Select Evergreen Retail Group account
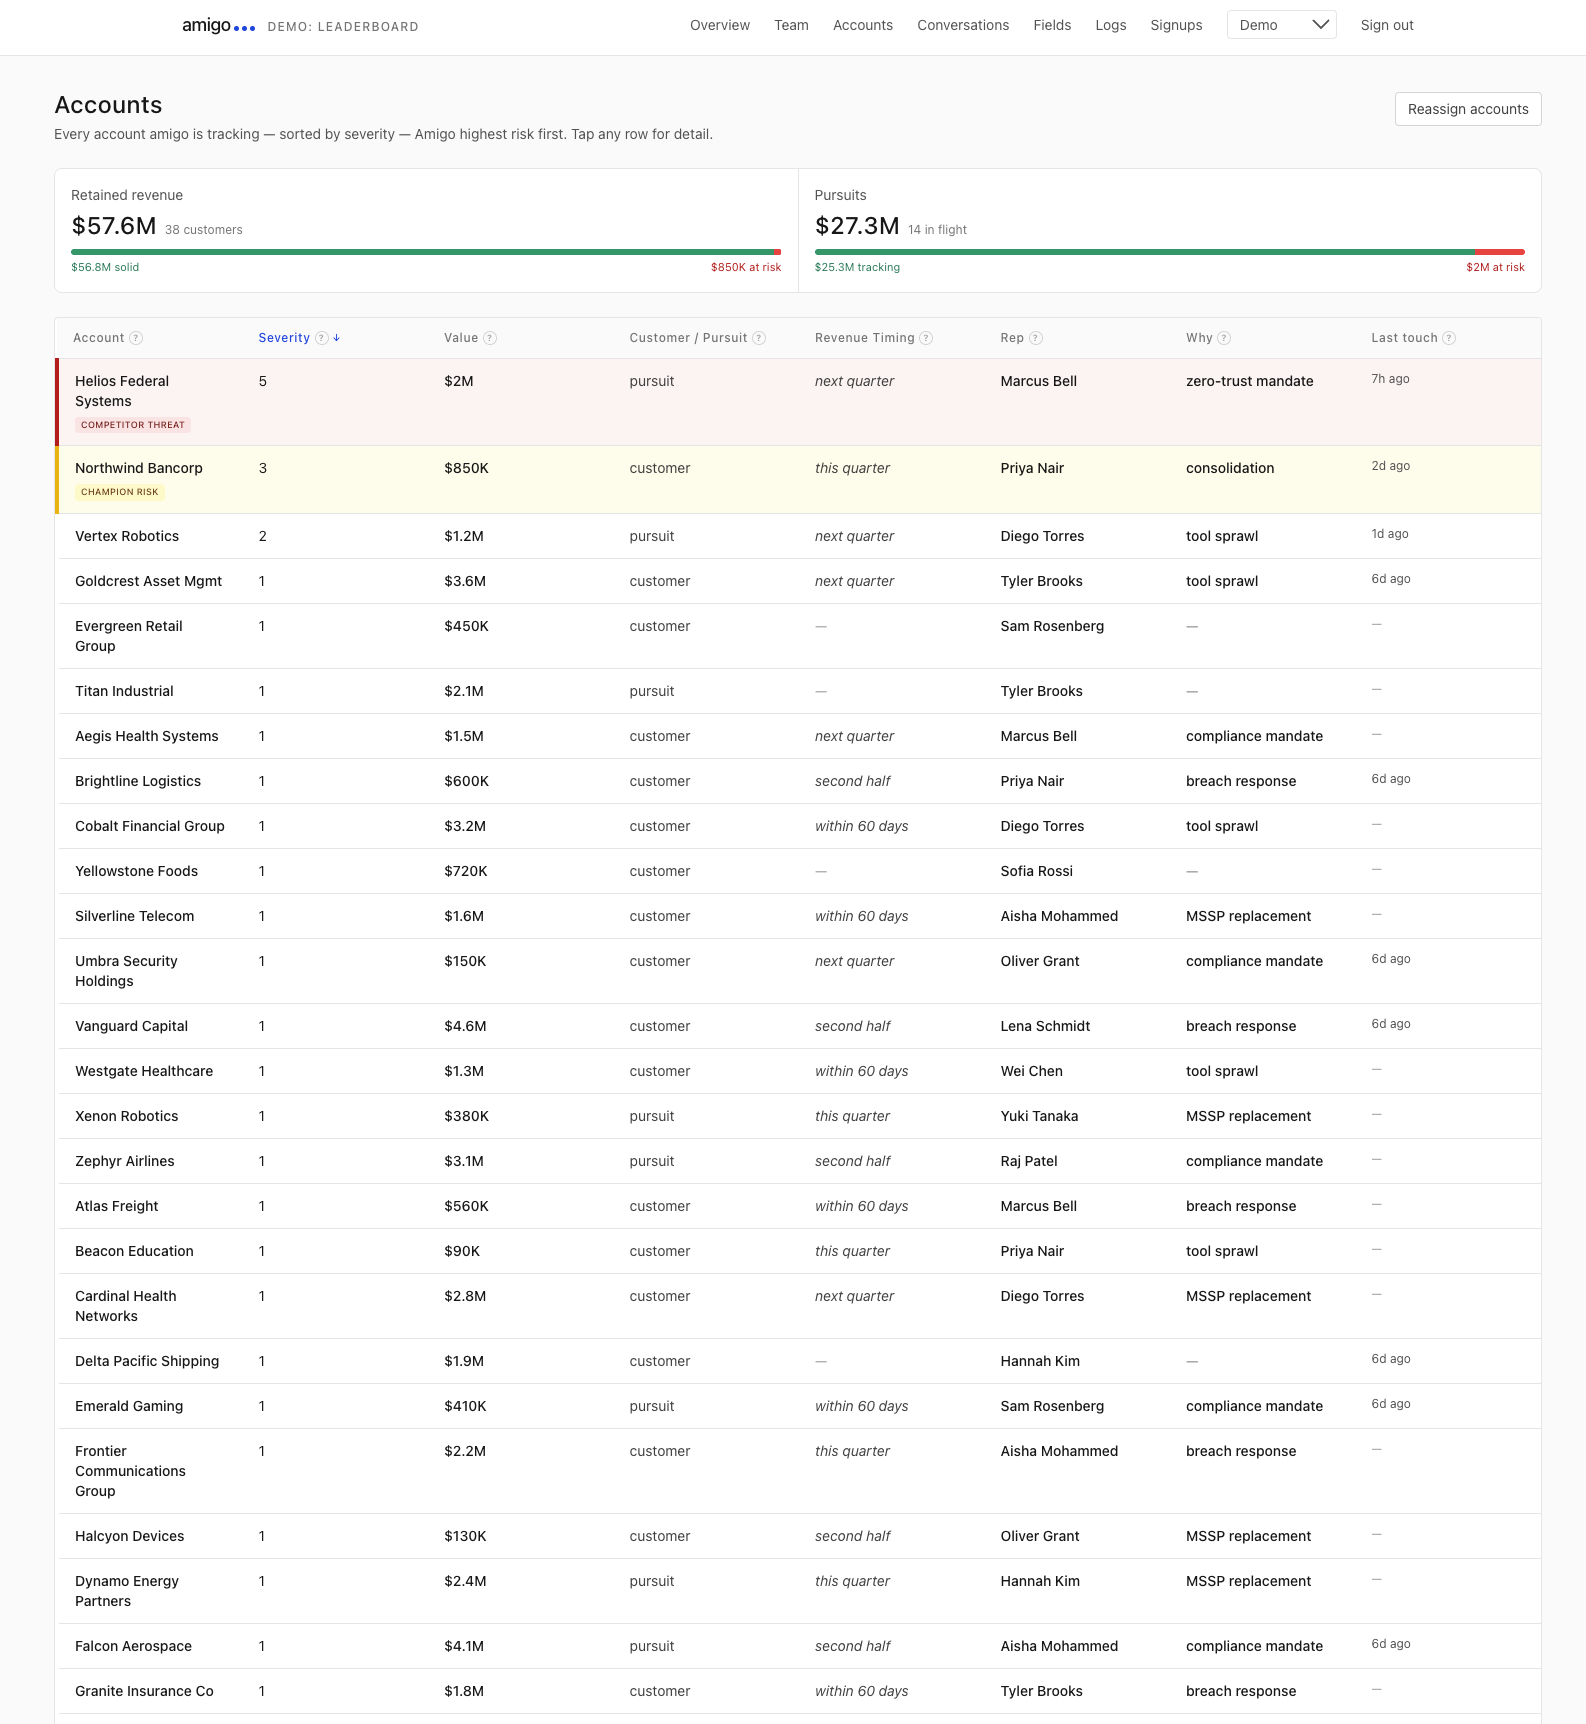Image resolution: width=1586 pixels, height=1724 pixels. pos(798,636)
